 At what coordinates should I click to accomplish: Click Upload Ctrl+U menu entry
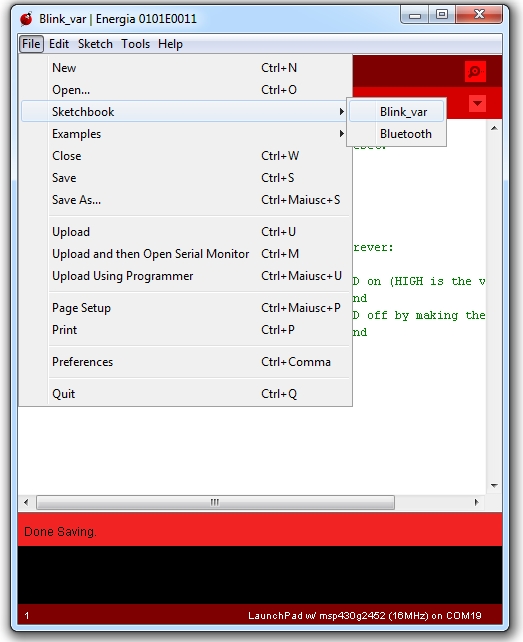click(x=185, y=232)
